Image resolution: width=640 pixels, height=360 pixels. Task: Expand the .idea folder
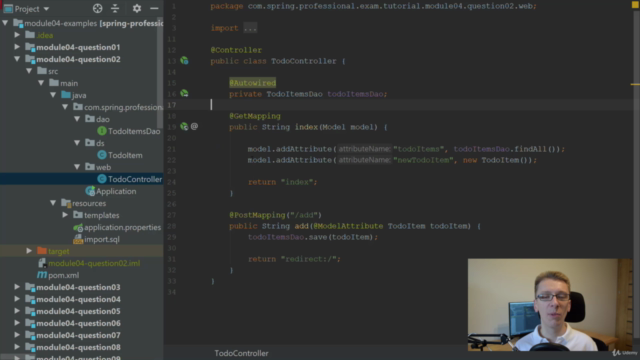17,35
